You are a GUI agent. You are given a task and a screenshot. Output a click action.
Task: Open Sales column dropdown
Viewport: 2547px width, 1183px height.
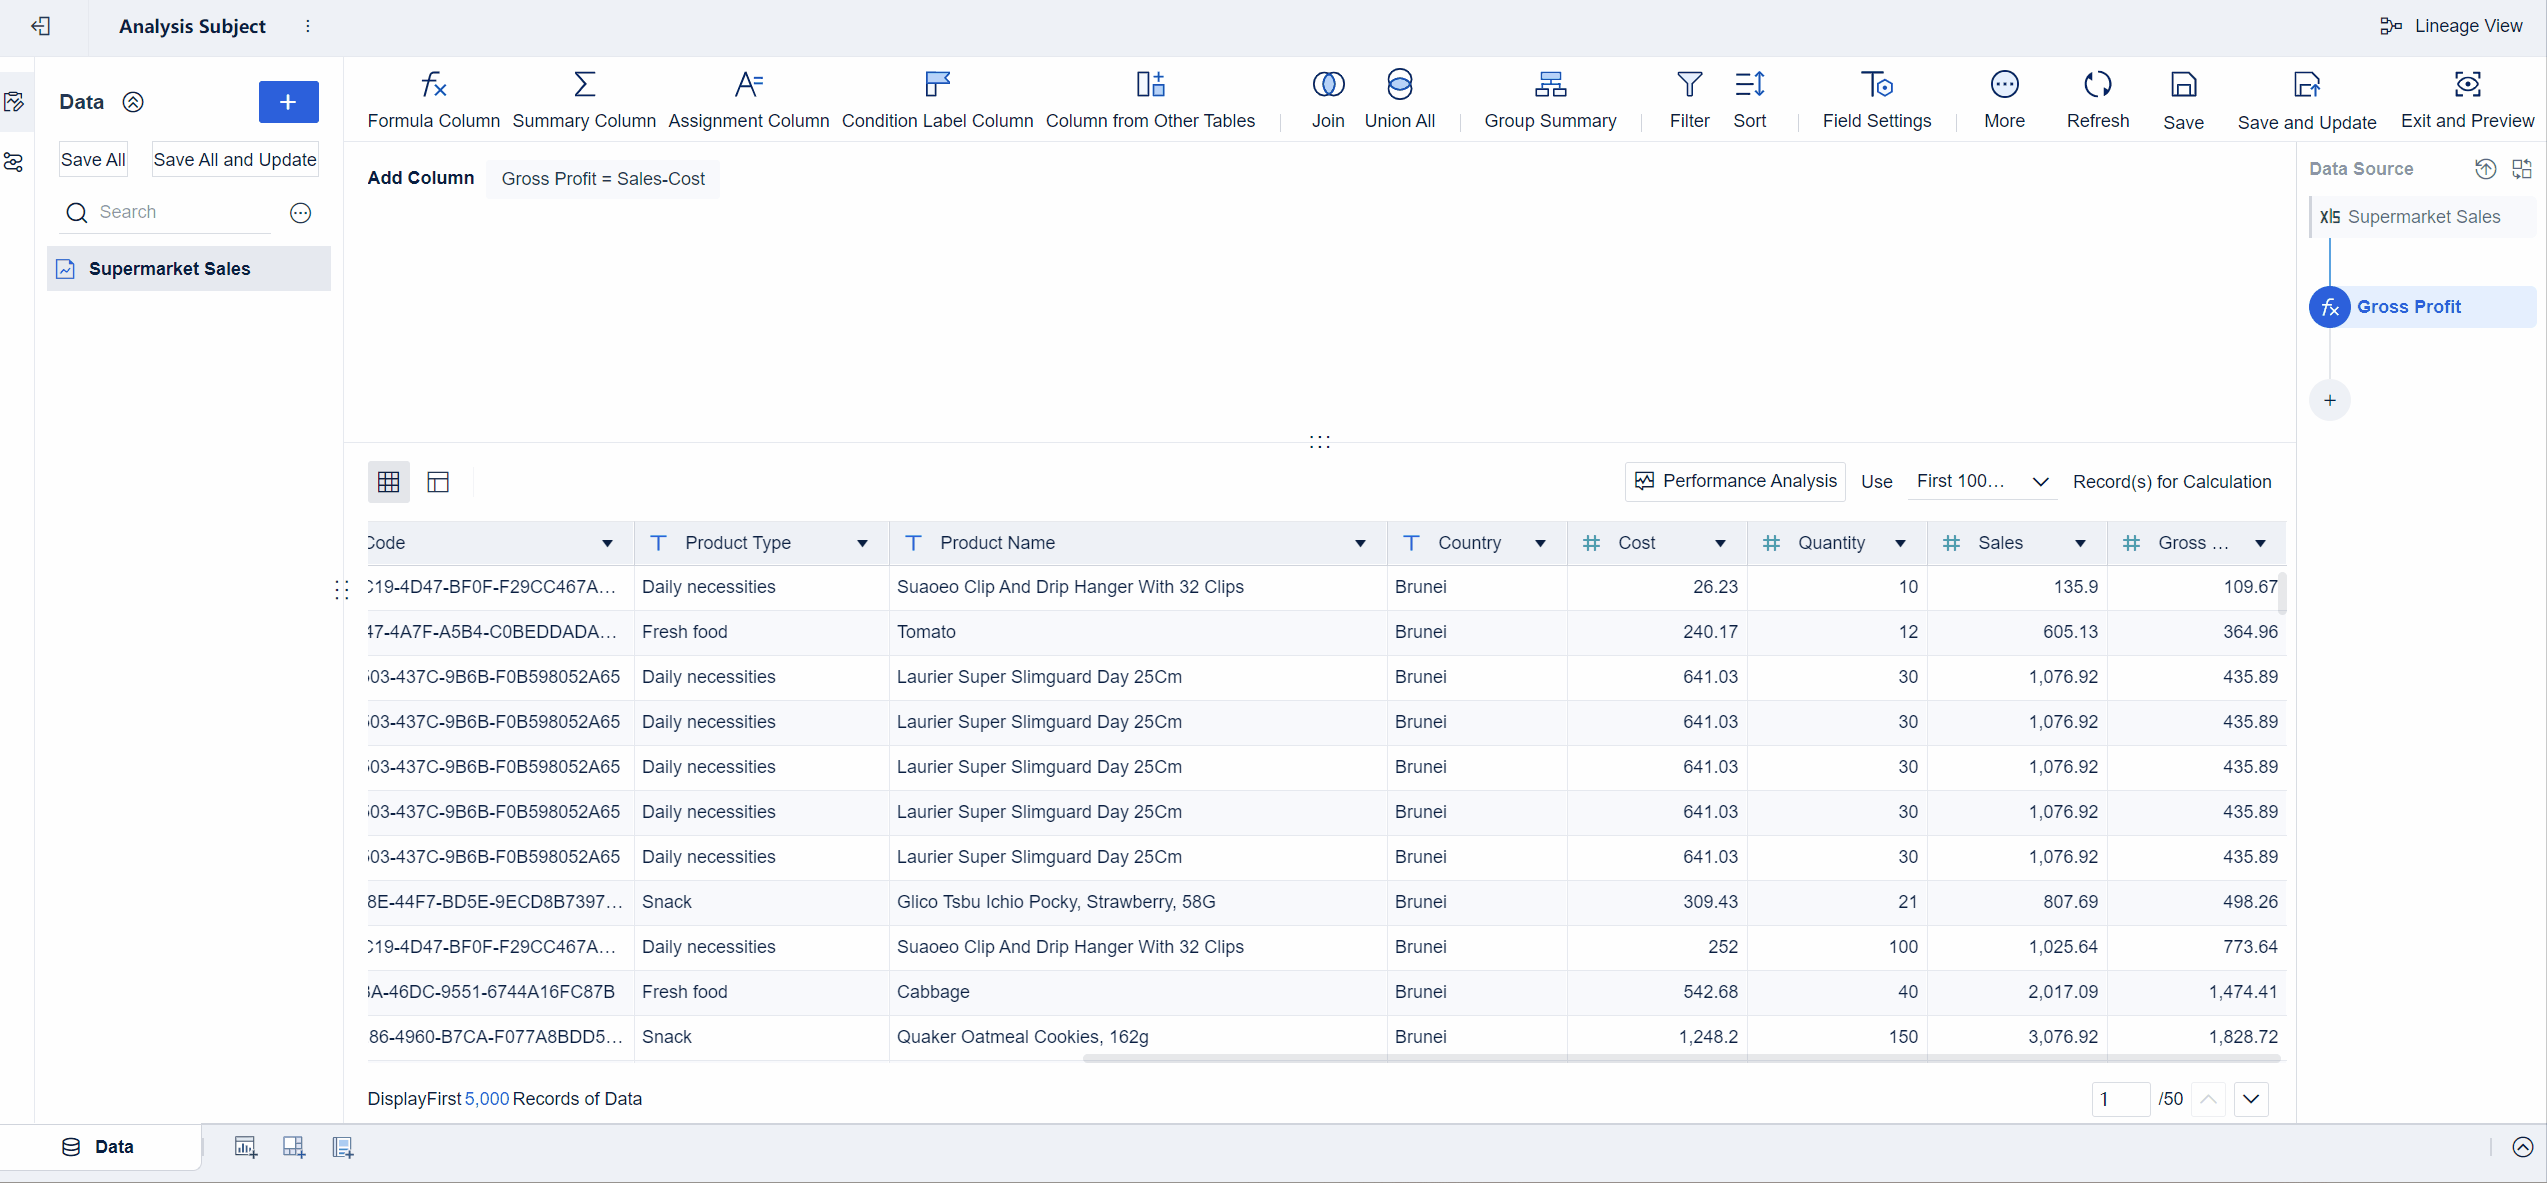point(2080,543)
